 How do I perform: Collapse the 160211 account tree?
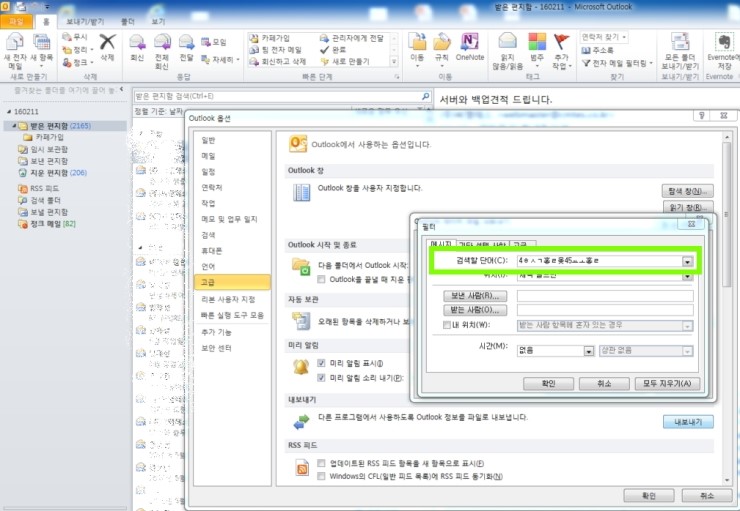click(x=9, y=112)
